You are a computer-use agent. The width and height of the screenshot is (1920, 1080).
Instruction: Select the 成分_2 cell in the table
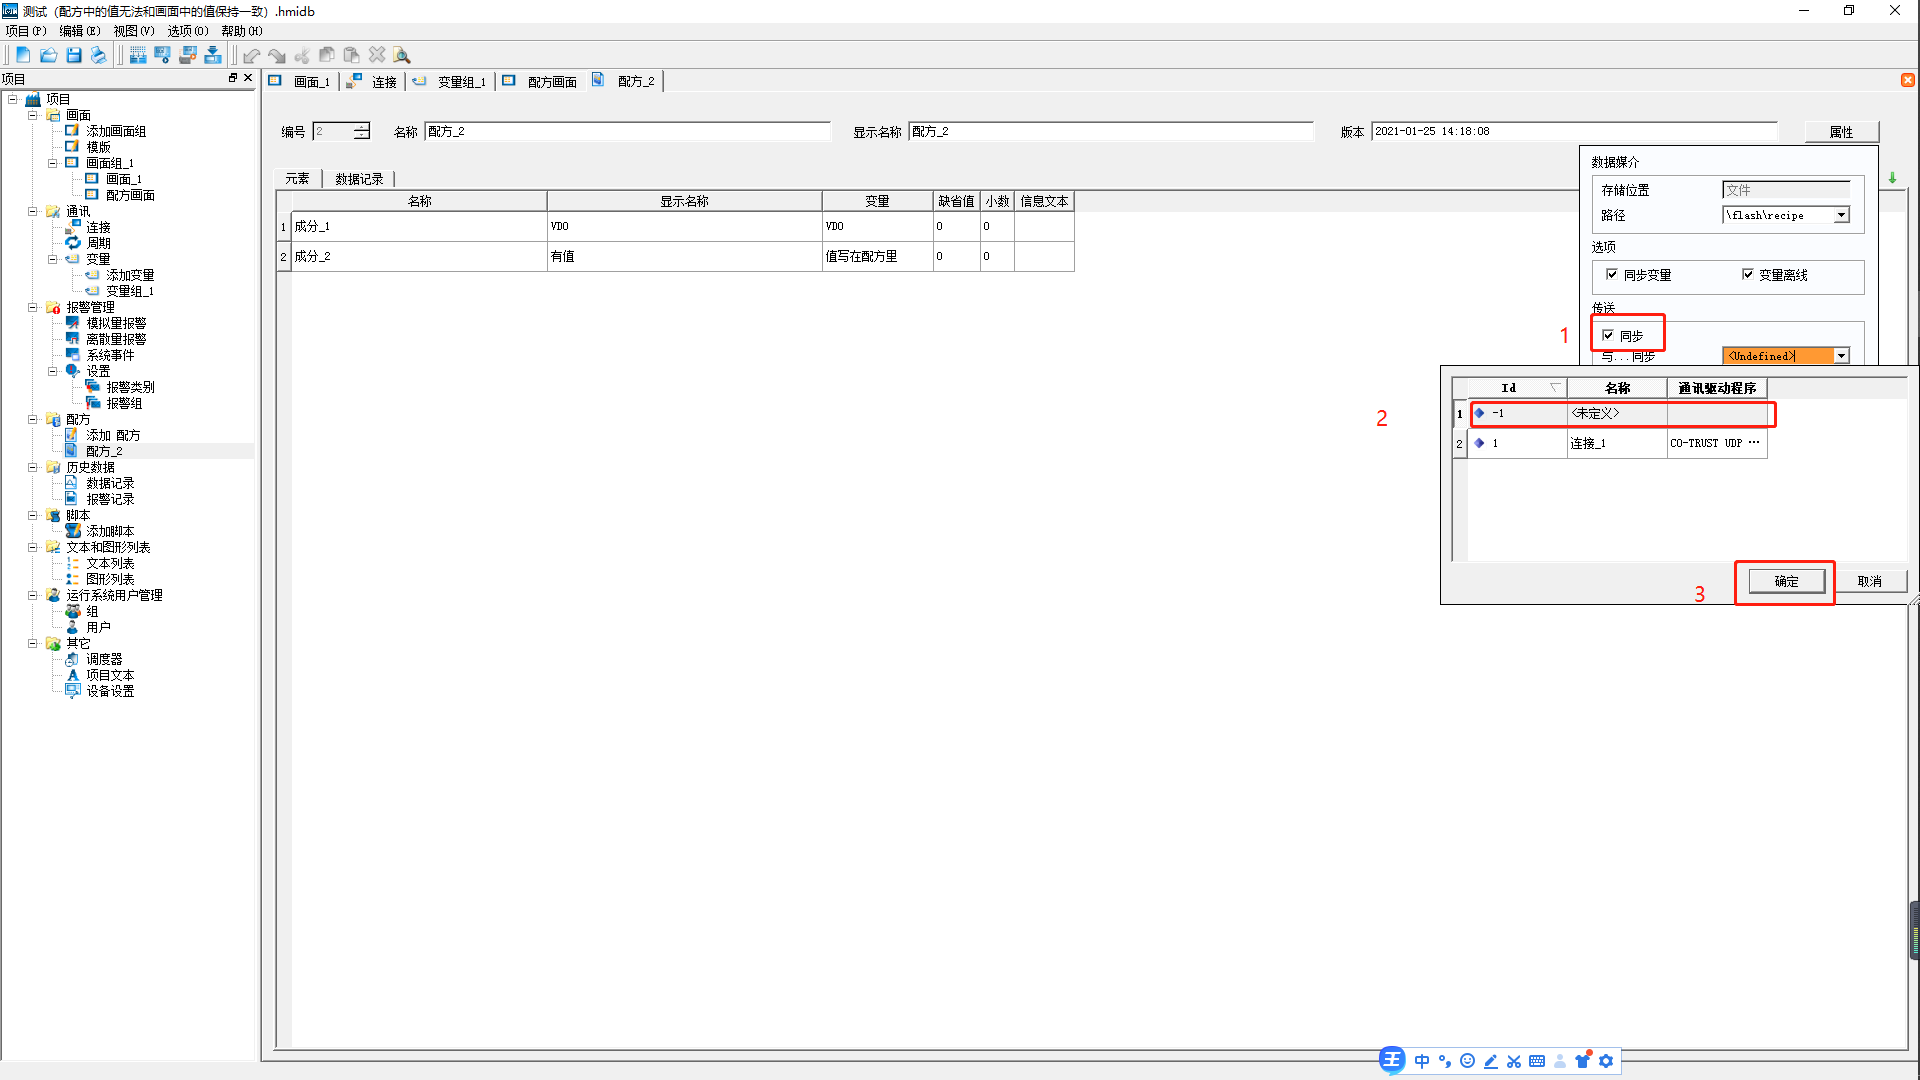(x=419, y=256)
